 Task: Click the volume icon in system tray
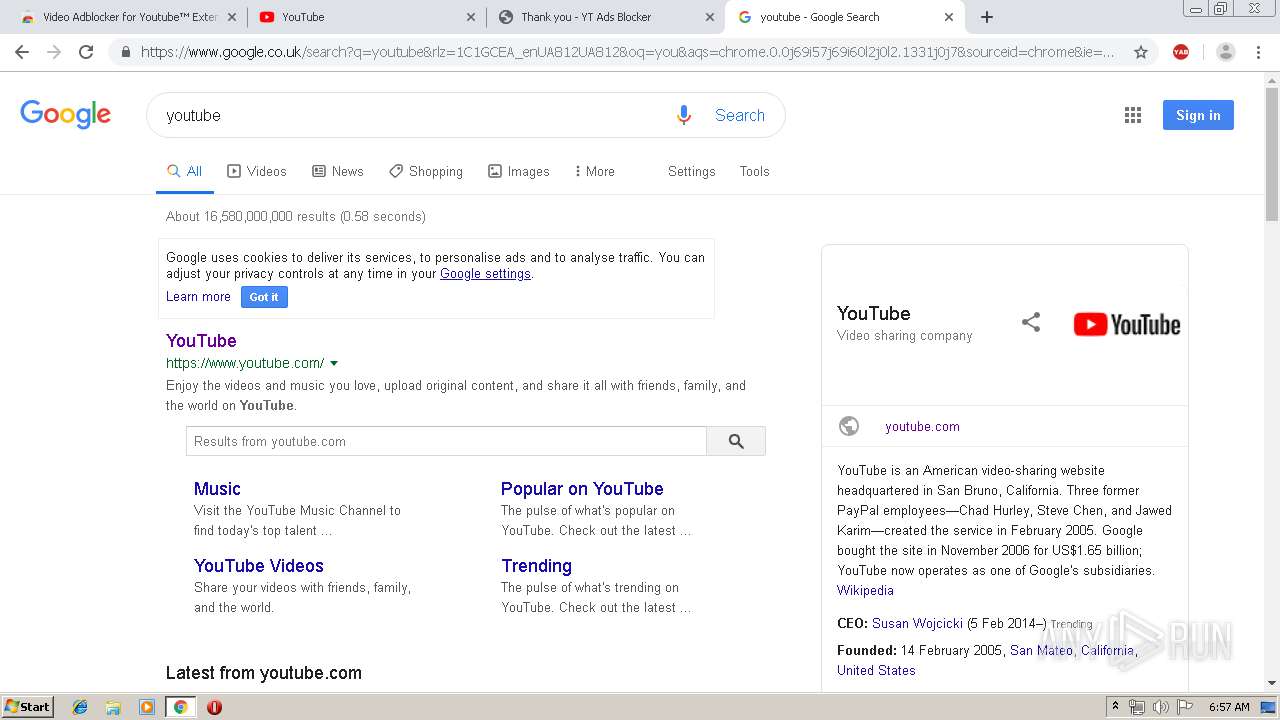point(1160,707)
